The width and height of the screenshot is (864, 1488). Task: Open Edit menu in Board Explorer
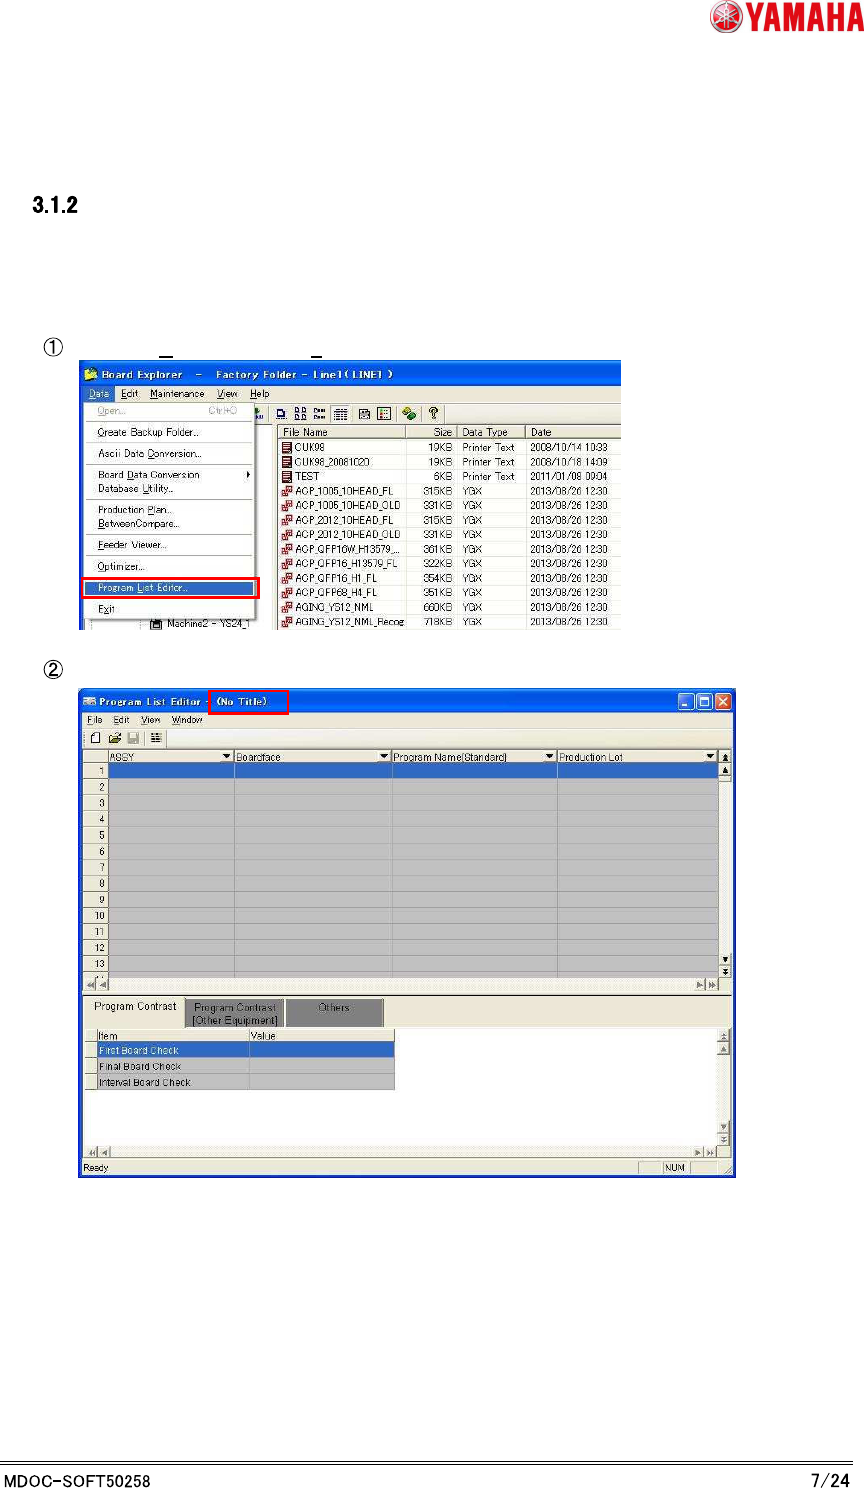pyautogui.click(x=130, y=394)
